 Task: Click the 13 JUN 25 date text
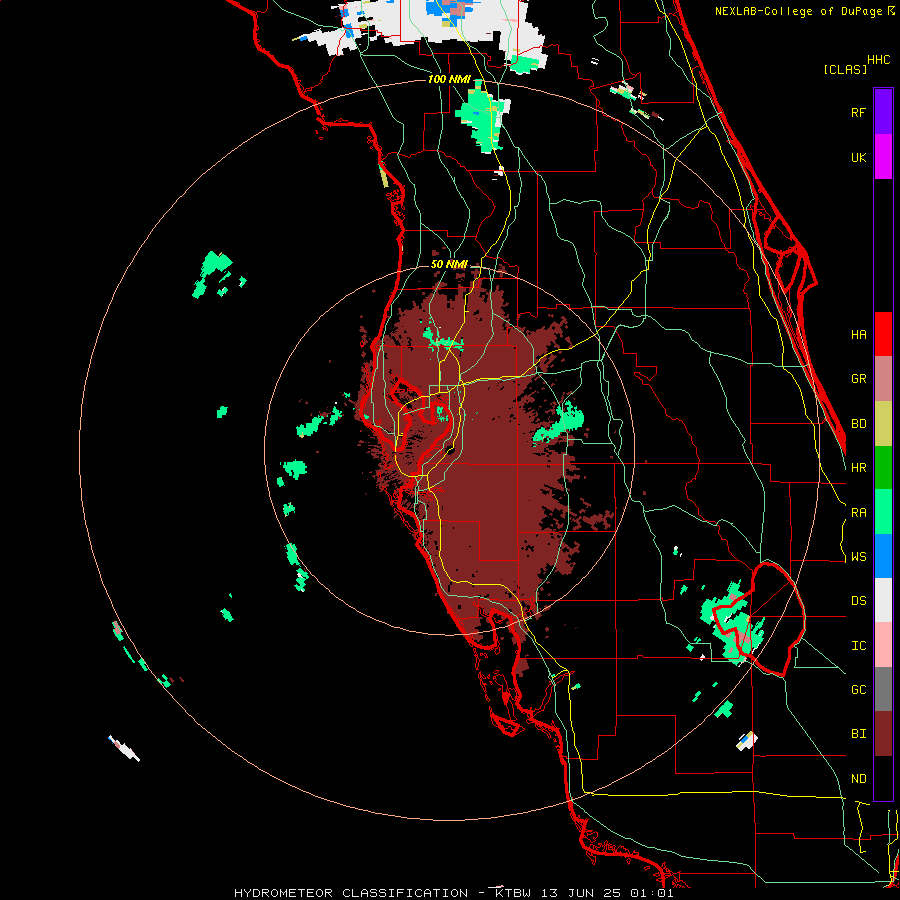point(581,893)
